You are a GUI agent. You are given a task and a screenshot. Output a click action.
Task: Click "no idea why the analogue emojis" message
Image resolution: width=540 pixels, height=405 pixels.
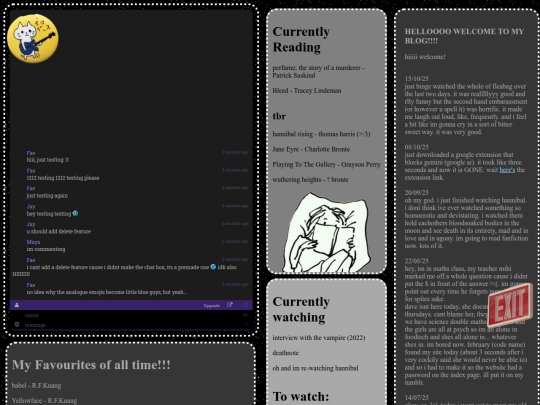point(107,292)
